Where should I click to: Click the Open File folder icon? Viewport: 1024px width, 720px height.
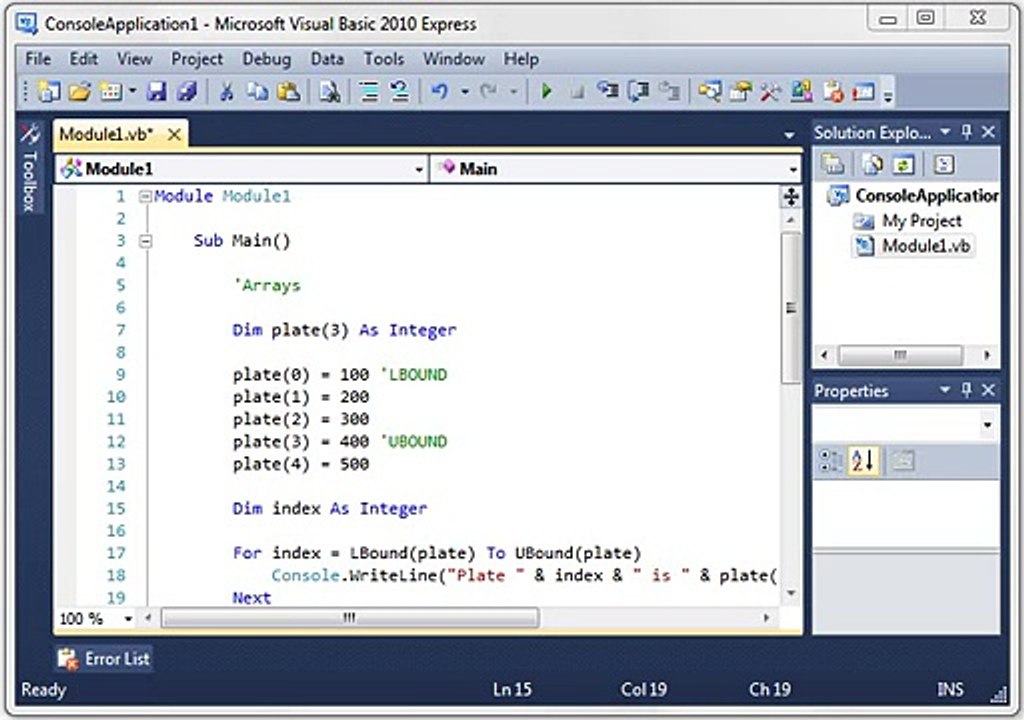(80, 91)
